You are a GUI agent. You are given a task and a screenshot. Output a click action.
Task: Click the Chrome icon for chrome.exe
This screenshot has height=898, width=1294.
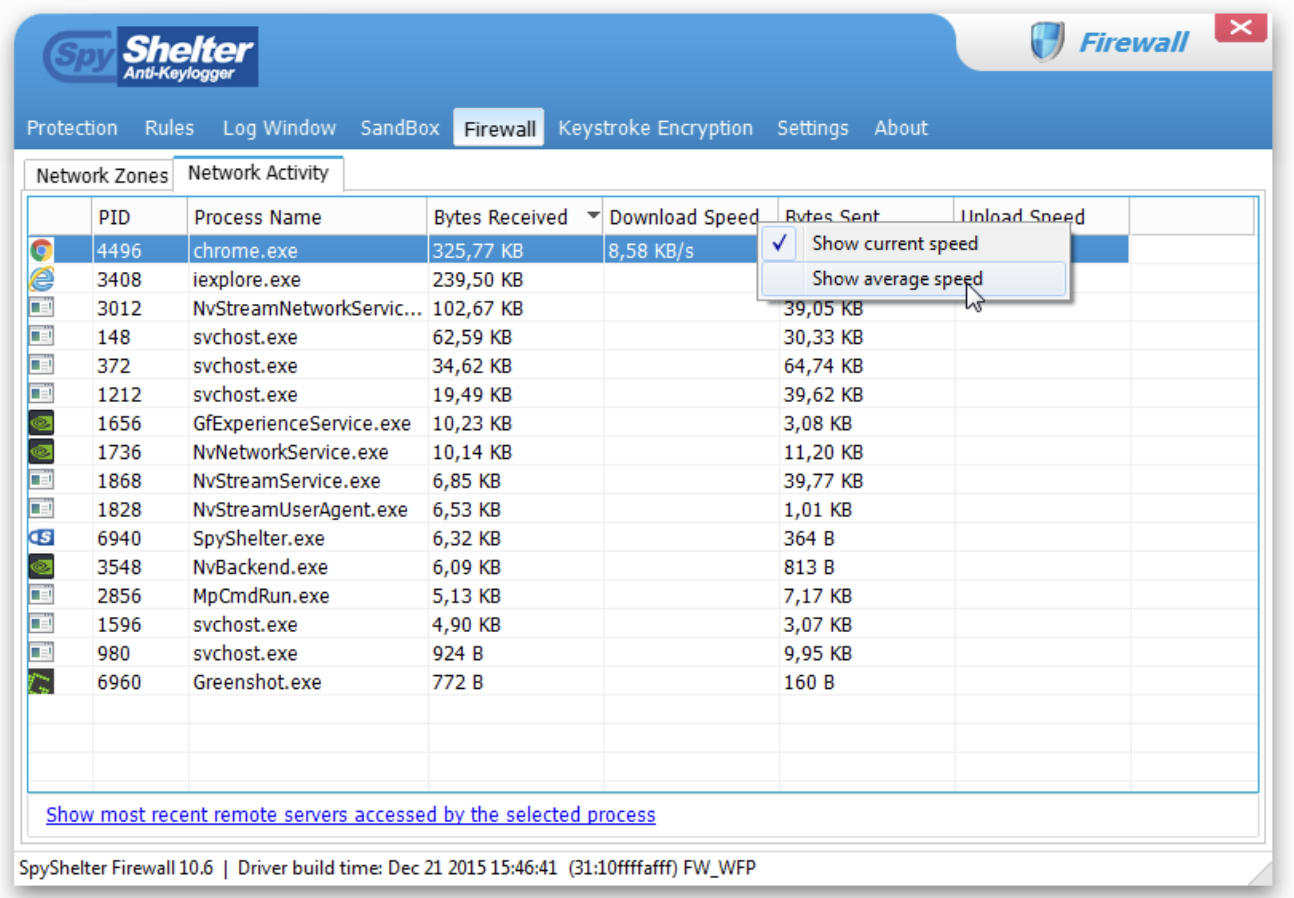(x=41, y=250)
